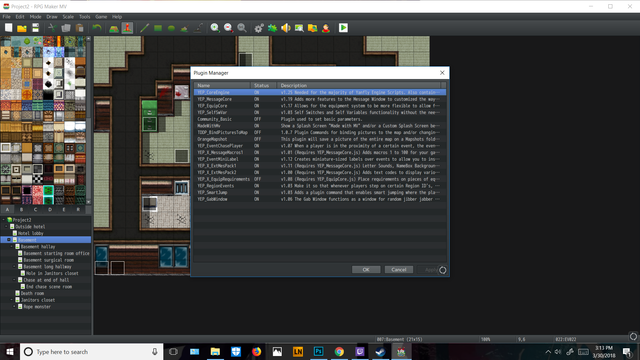Screen dimensions: 640x360
Task: Sort plugins by Name column header
Action: (222, 85)
